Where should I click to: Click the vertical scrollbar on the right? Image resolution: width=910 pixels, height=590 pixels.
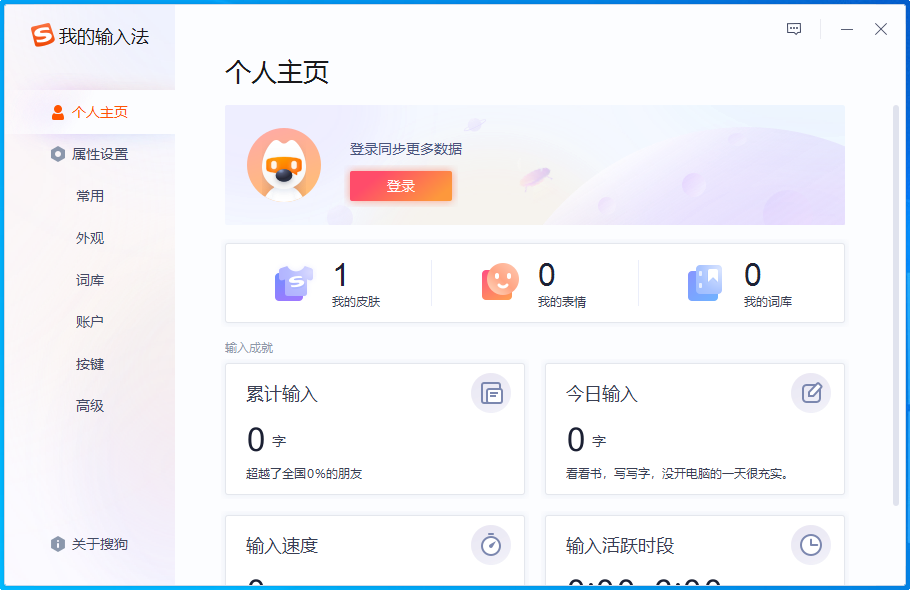pyautogui.click(x=895, y=305)
